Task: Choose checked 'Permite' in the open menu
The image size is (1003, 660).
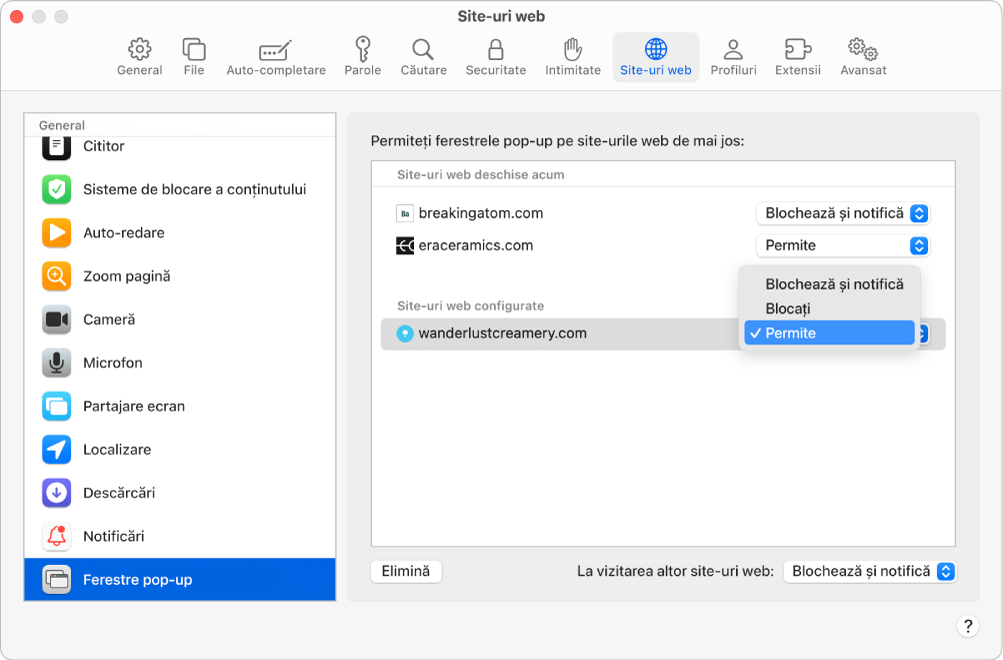Action: (x=829, y=333)
